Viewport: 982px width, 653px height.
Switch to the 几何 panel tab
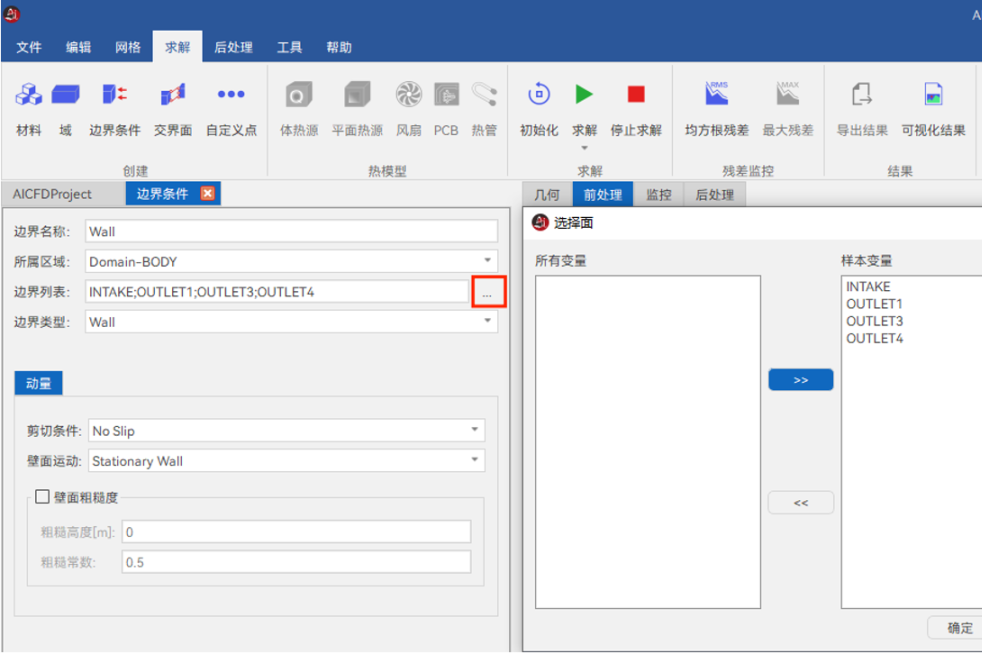[x=547, y=195]
